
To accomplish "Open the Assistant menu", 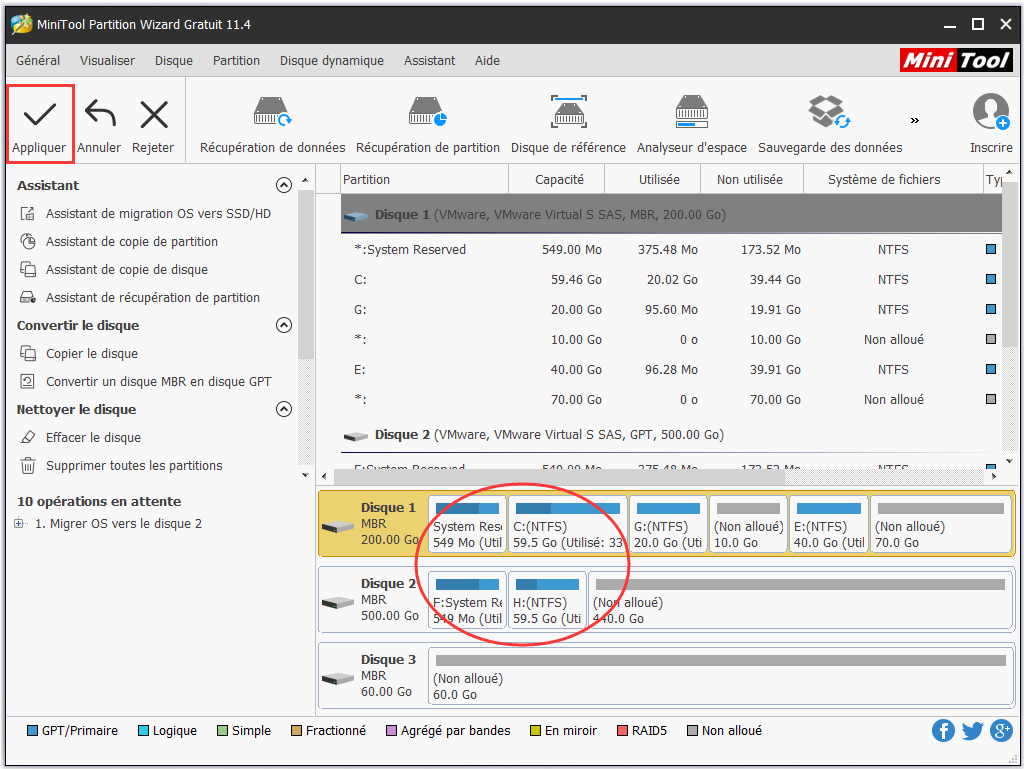I will 429,61.
